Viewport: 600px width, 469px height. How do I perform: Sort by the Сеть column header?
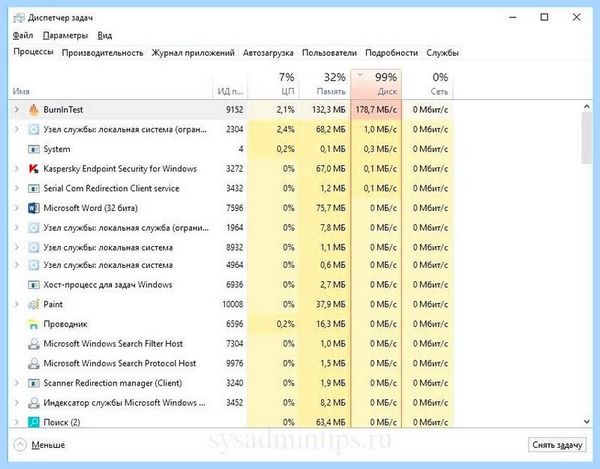coord(427,84)
